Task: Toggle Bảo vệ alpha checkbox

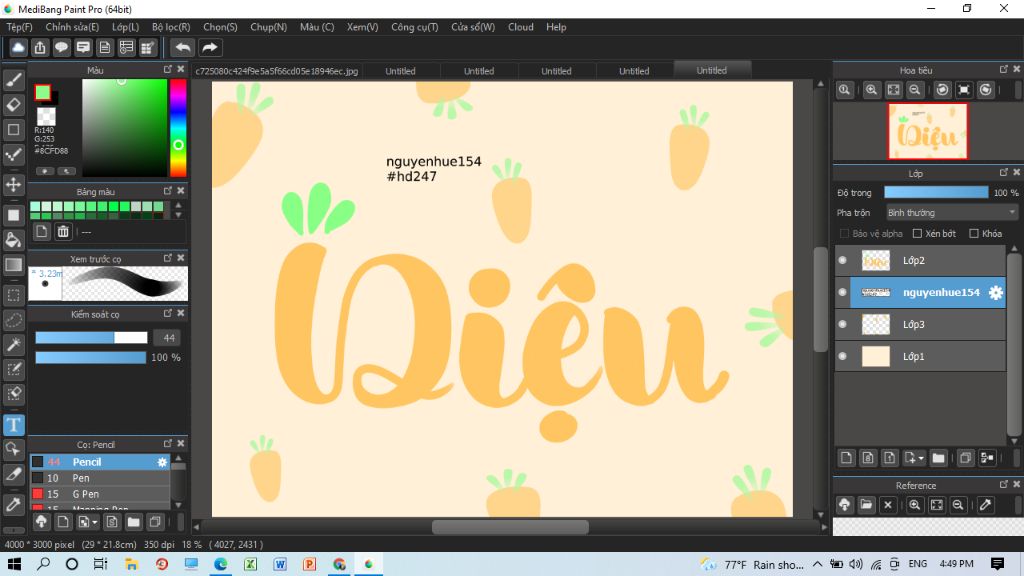Action: tap(844, 233)
